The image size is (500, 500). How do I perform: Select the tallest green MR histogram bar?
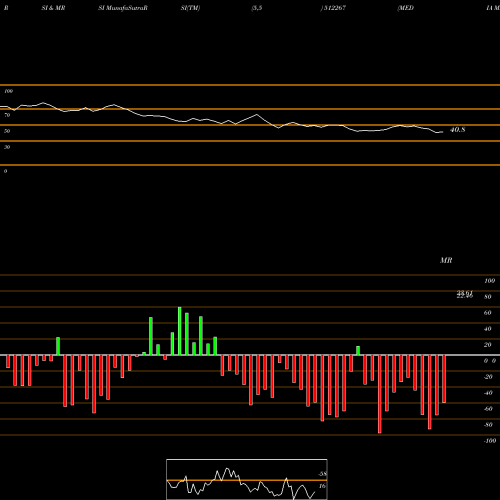point(180,331)
